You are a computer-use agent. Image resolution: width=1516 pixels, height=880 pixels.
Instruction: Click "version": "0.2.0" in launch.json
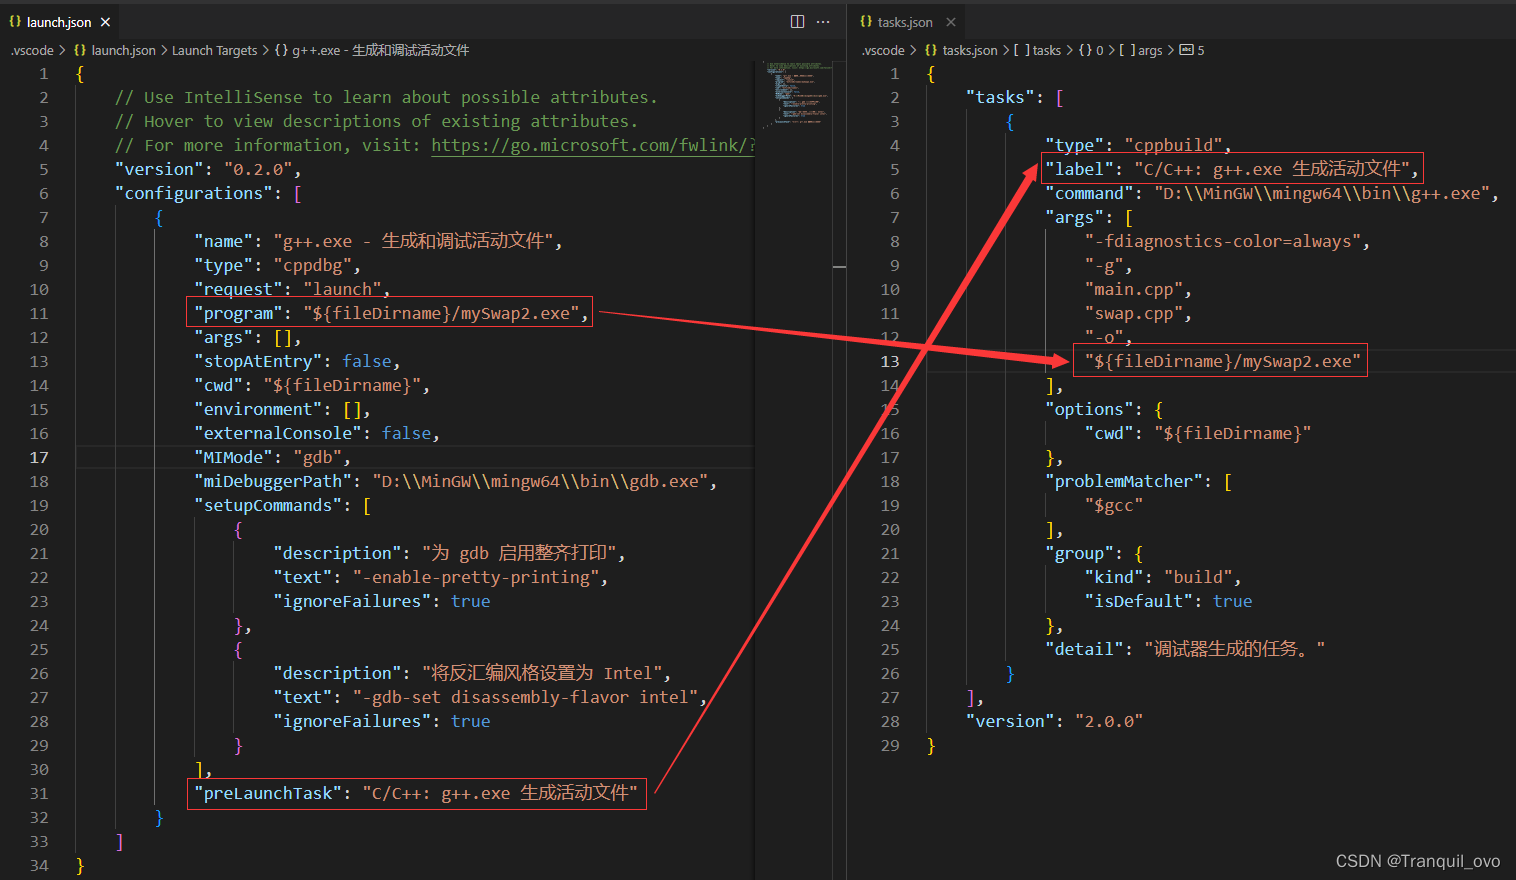(x=208, y=169)
